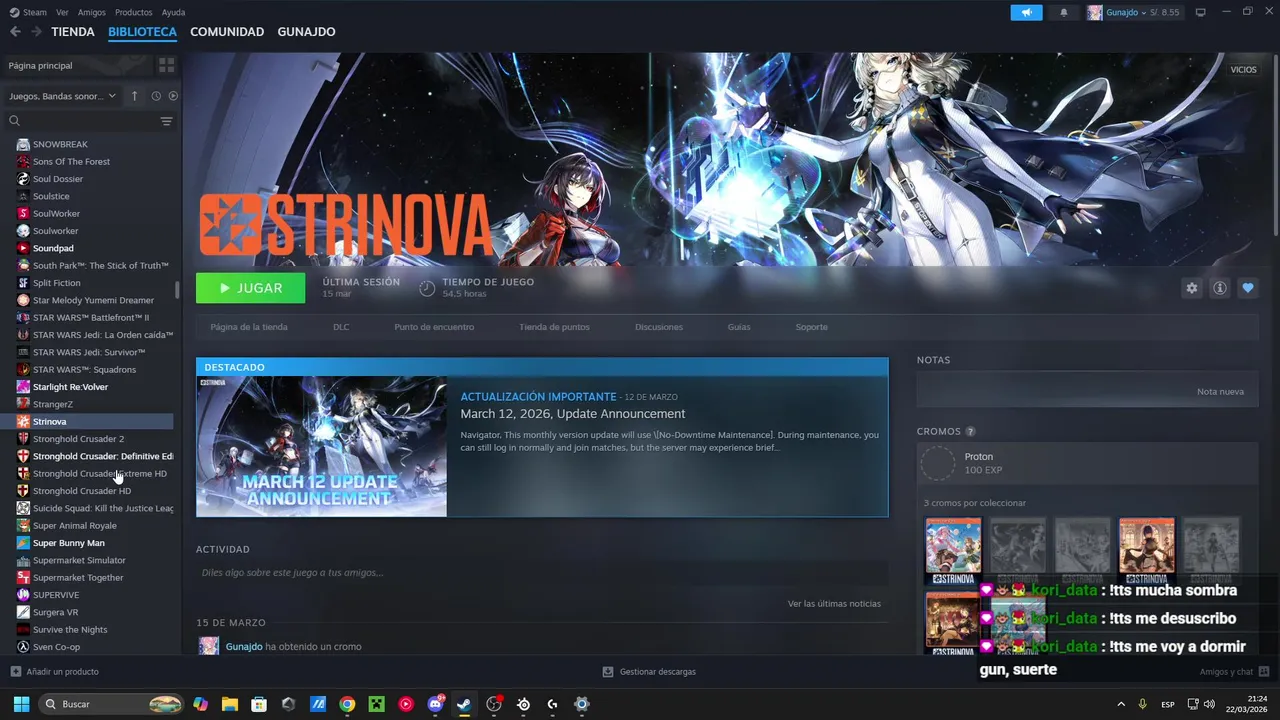This screenshot has width=1280, height=720.
Task: Toggle library grid view icon beside Página principal
Action: (166, 65)
